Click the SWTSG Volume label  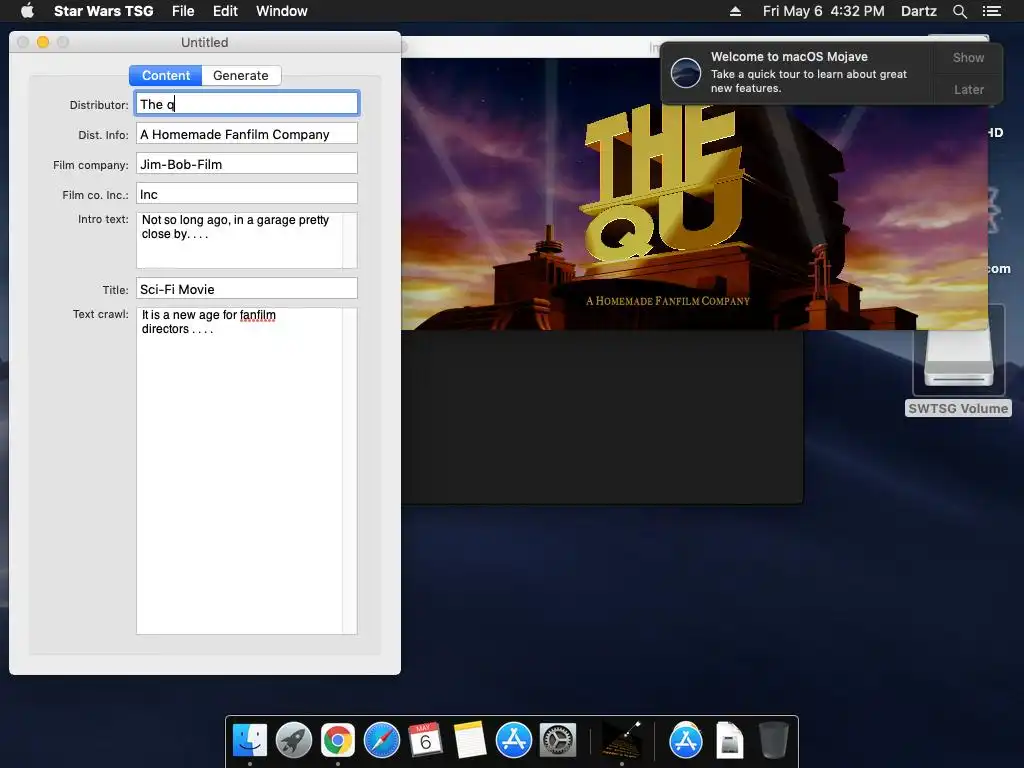click(958, 408)
